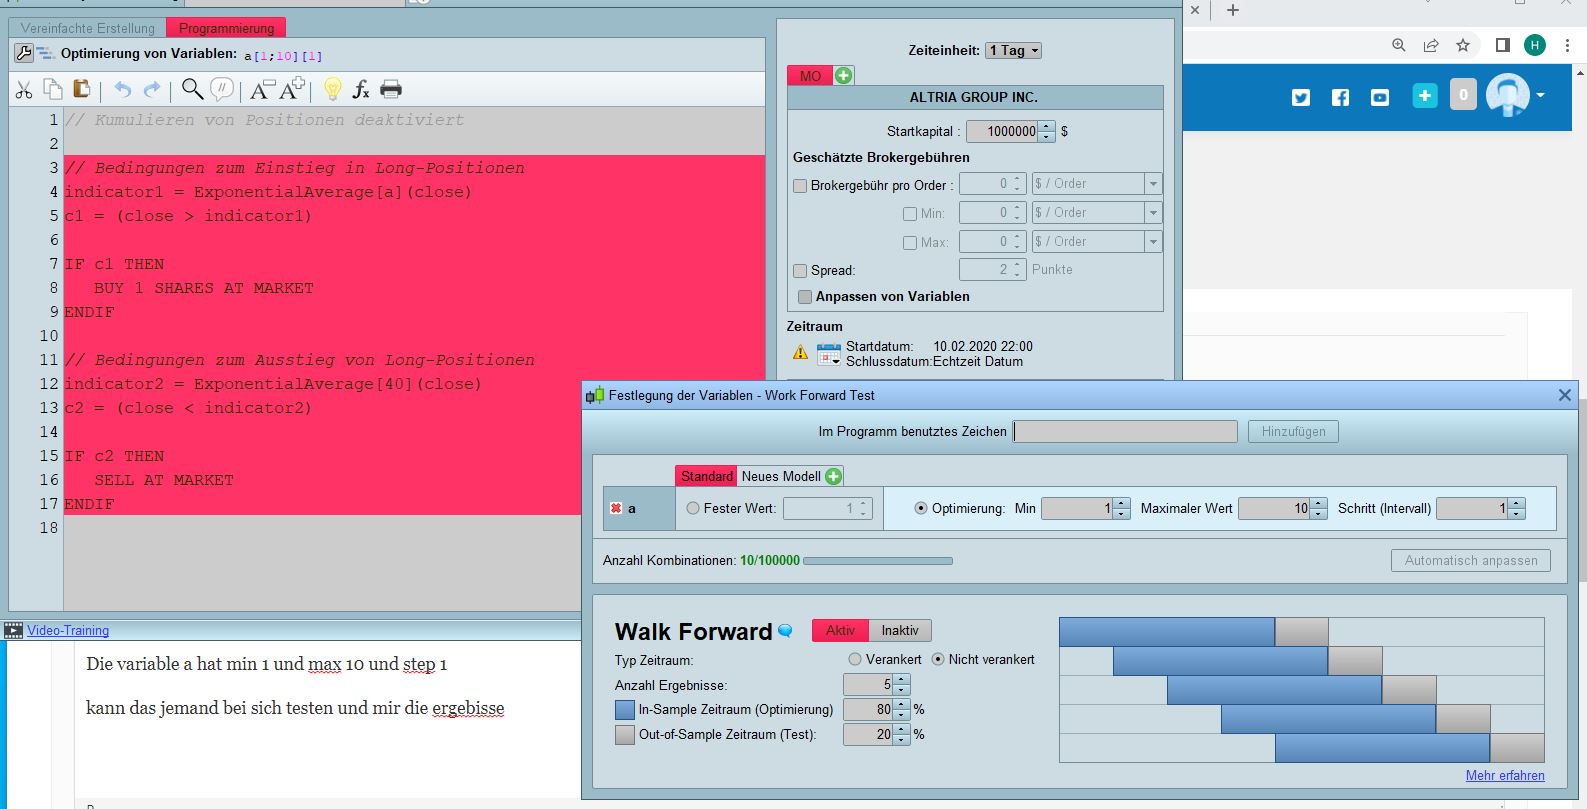
Task: Open the Chrome profile H avatar
Action: [1535, 45]
